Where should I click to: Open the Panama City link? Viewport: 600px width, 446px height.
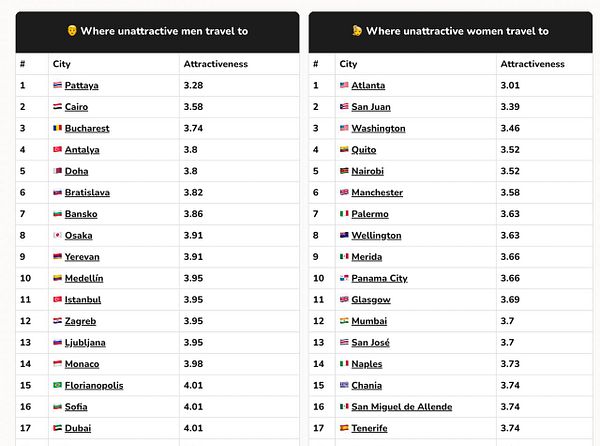pos(379,278)
